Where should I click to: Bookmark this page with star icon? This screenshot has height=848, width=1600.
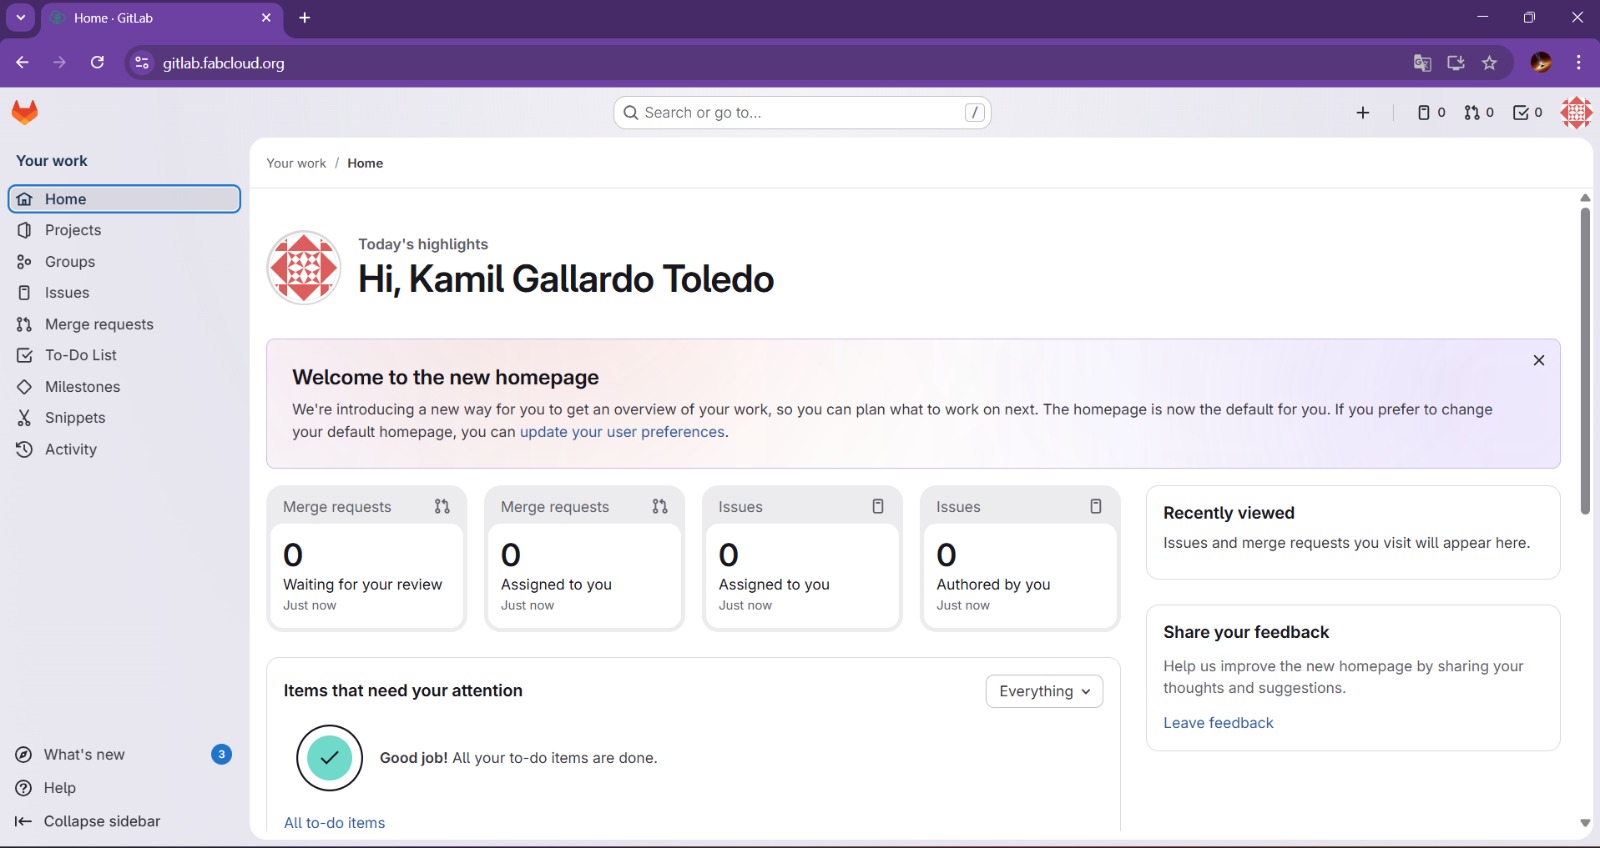coord(1489,63)
